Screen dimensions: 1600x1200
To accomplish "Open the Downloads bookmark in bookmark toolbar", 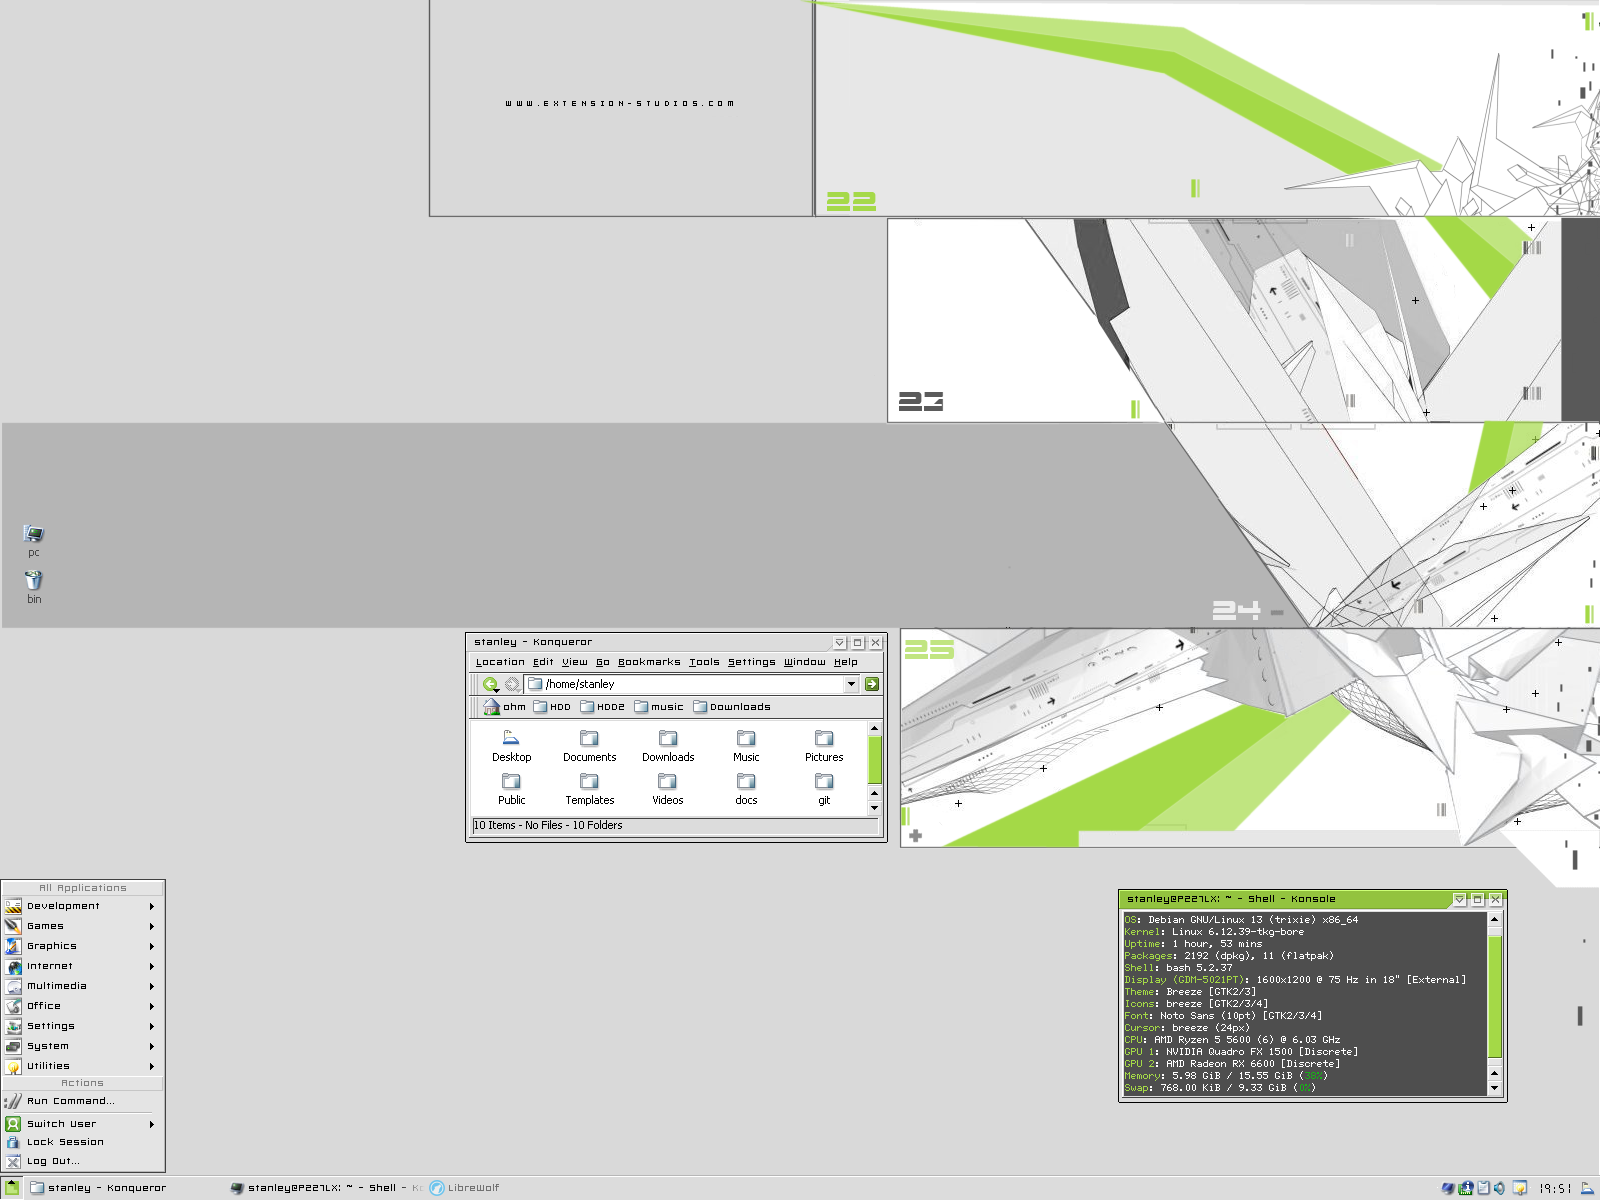I will tap(732, 707).
